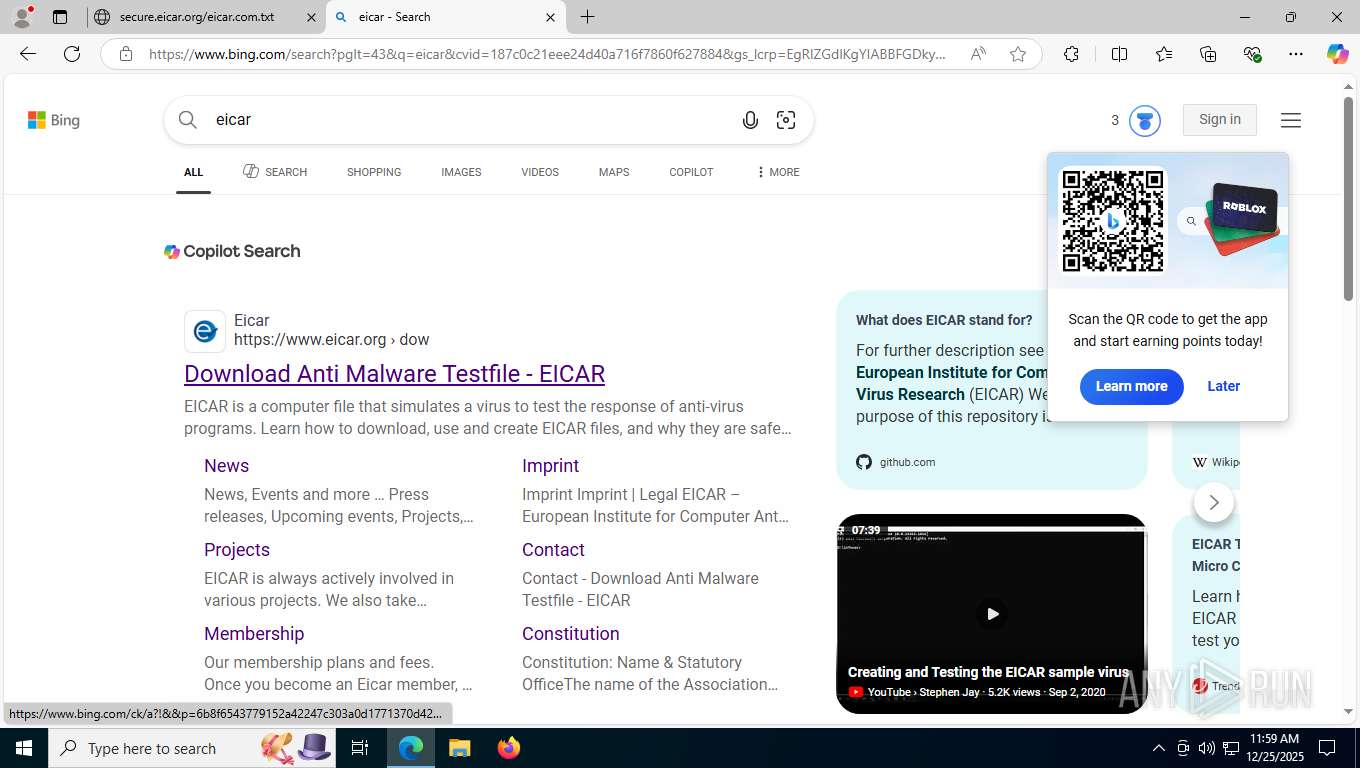Open Browser essentials heart icon
The height and width of the screenshot is (768, 1360).
(x=1252, y=54)
